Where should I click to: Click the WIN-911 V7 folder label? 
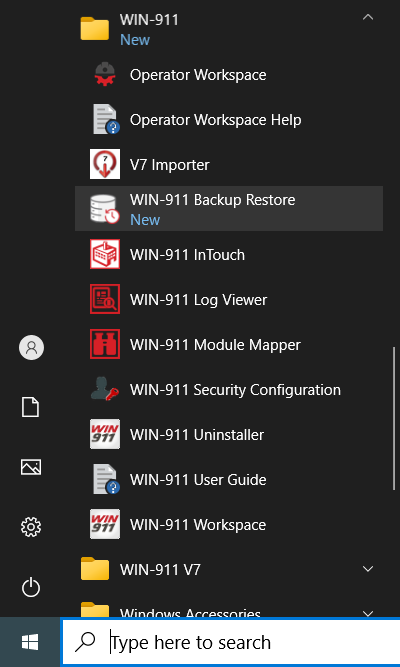click(160, 569)
